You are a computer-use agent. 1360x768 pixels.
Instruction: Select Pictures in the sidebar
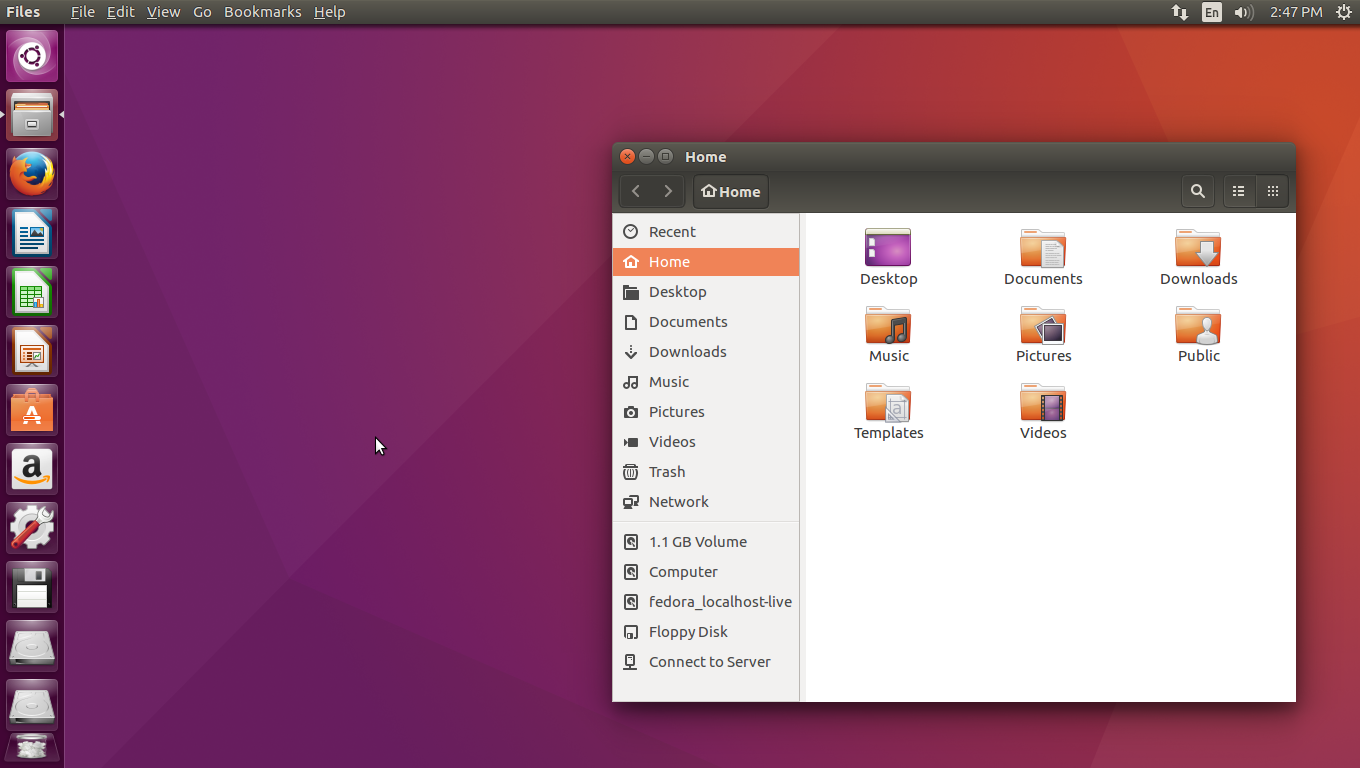pos(705,411)
